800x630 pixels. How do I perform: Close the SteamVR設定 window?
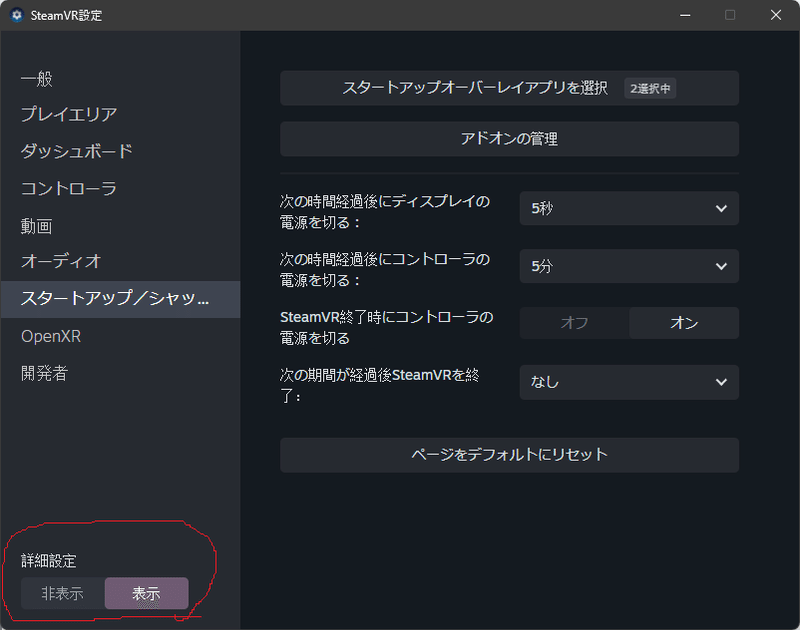click(776, 15)
